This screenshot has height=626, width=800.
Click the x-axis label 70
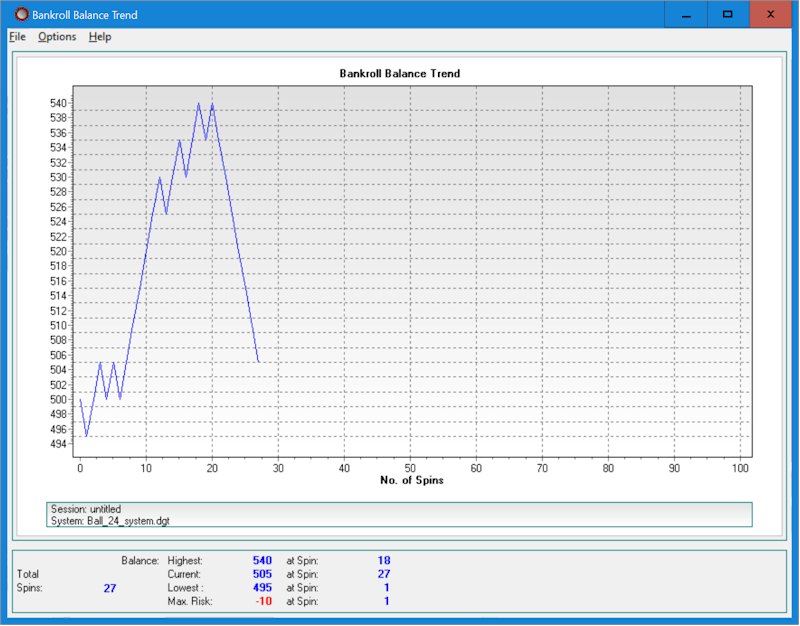pos(542,468)
